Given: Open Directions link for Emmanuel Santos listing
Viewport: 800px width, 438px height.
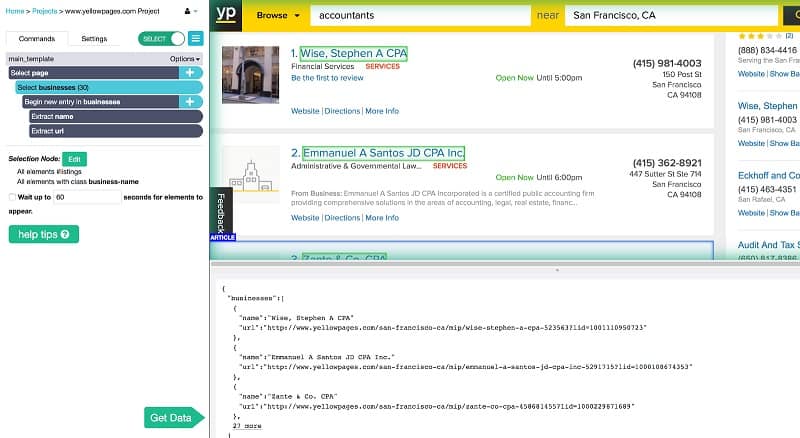Looking at the screenshot, I should [x=342, y=217].
